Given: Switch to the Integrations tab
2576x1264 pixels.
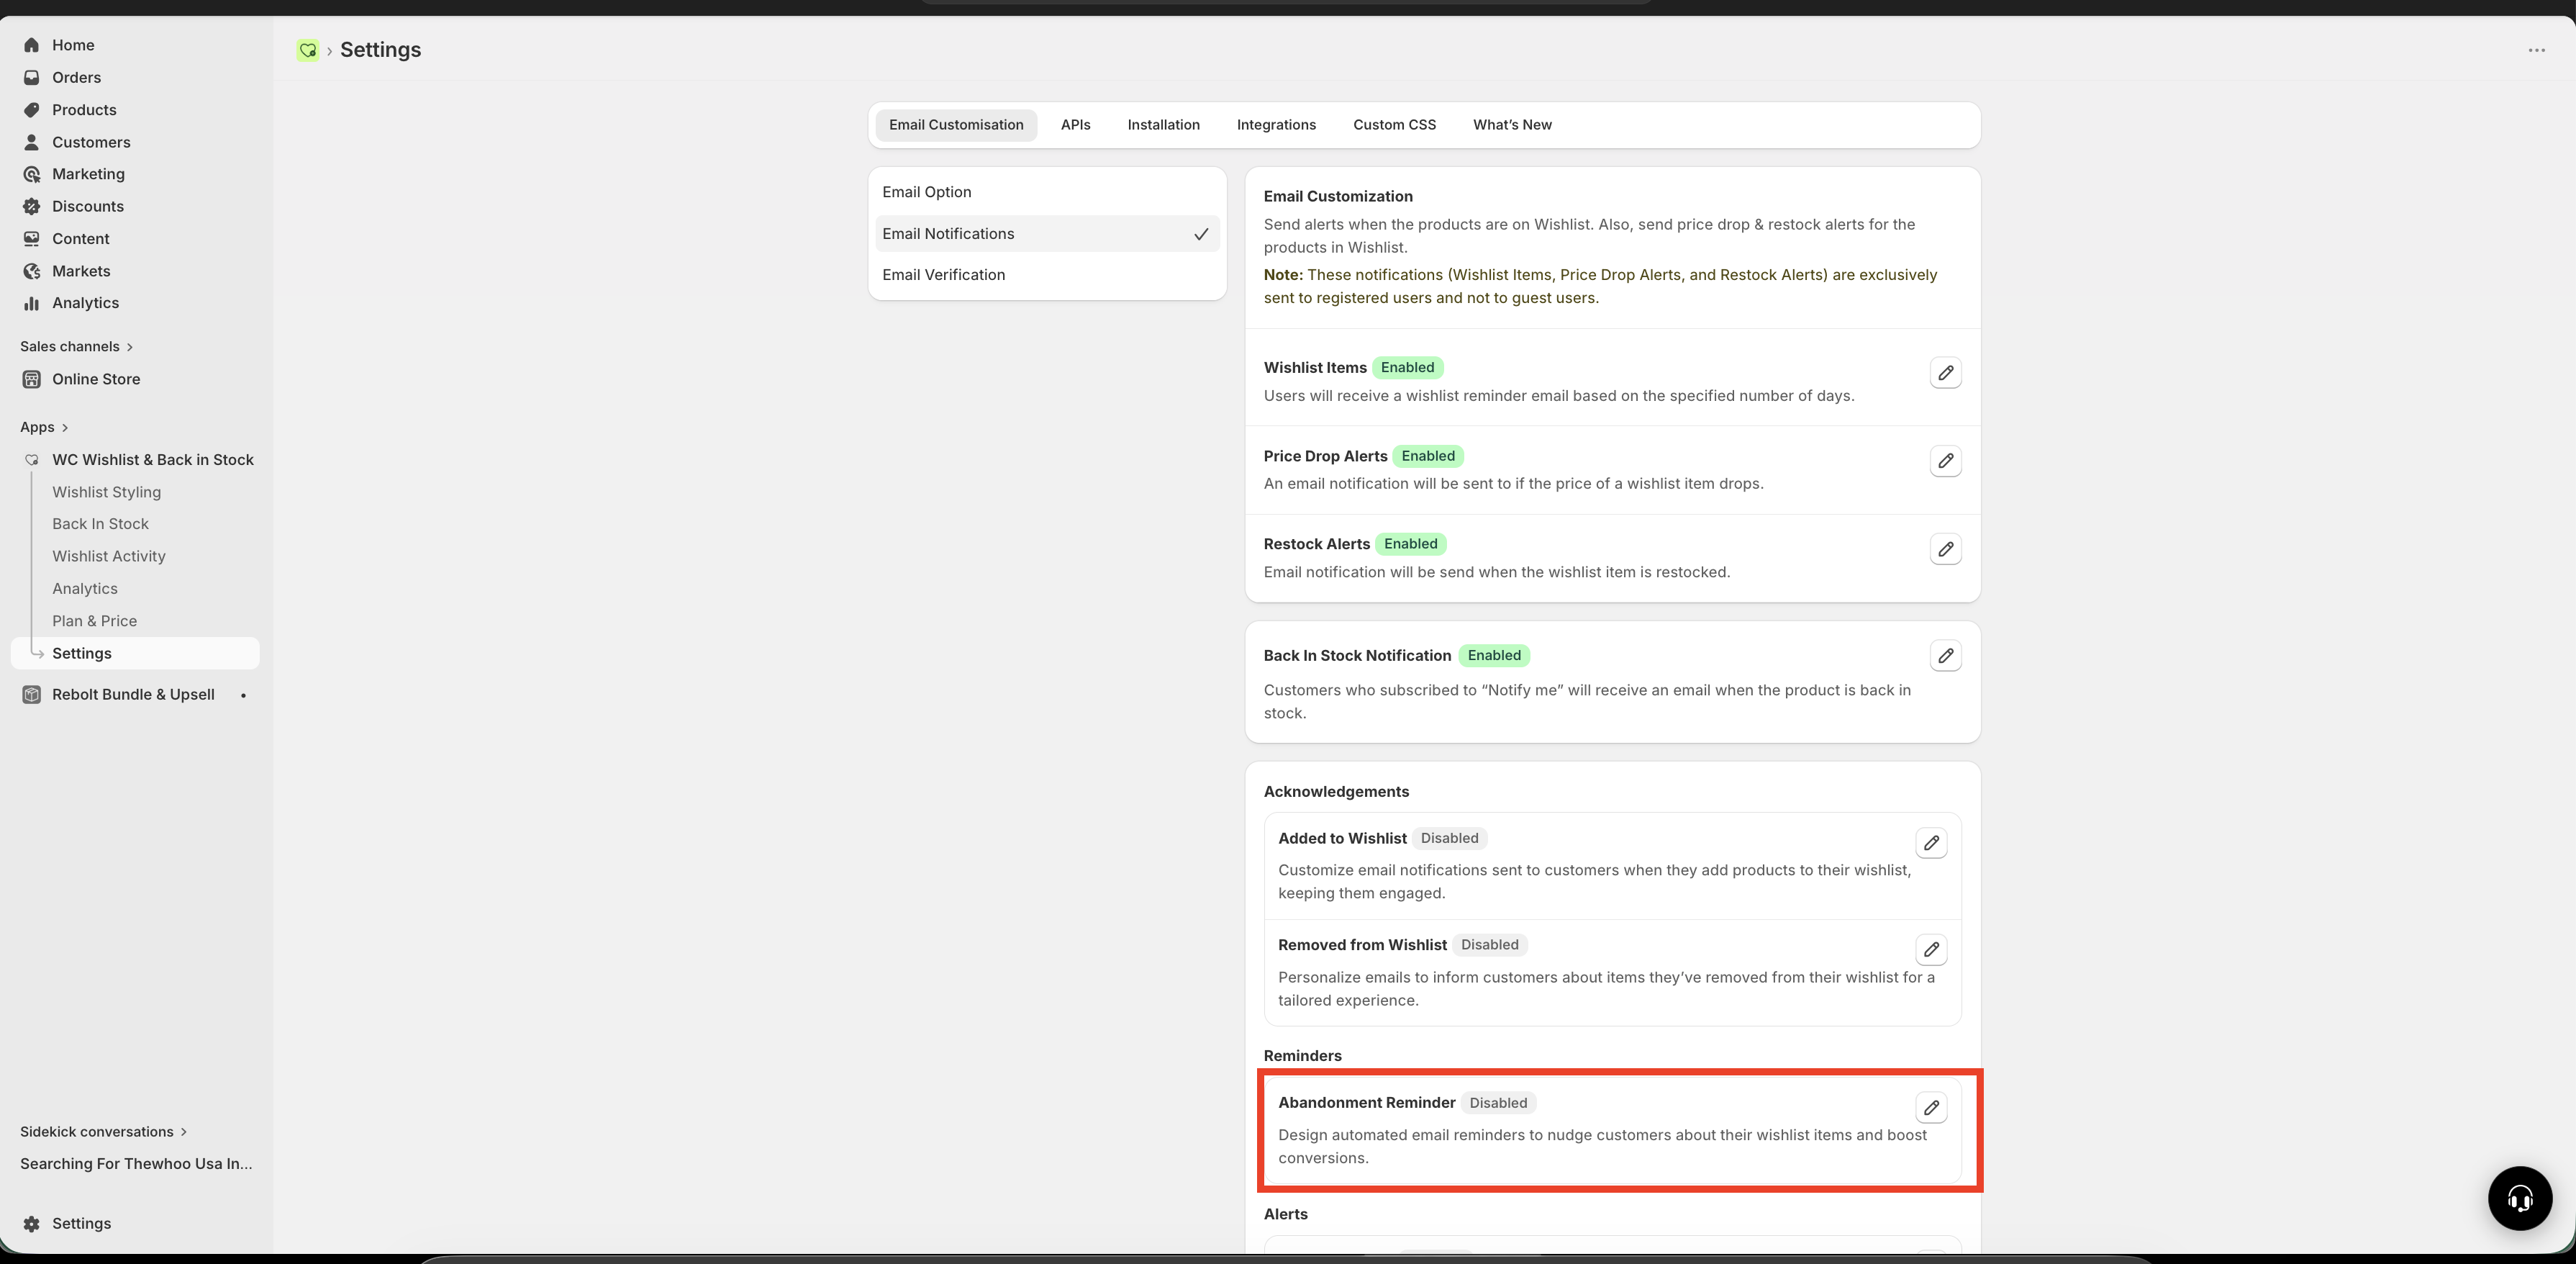Looking at the screenshot, I should click(x=1276, y=125).
